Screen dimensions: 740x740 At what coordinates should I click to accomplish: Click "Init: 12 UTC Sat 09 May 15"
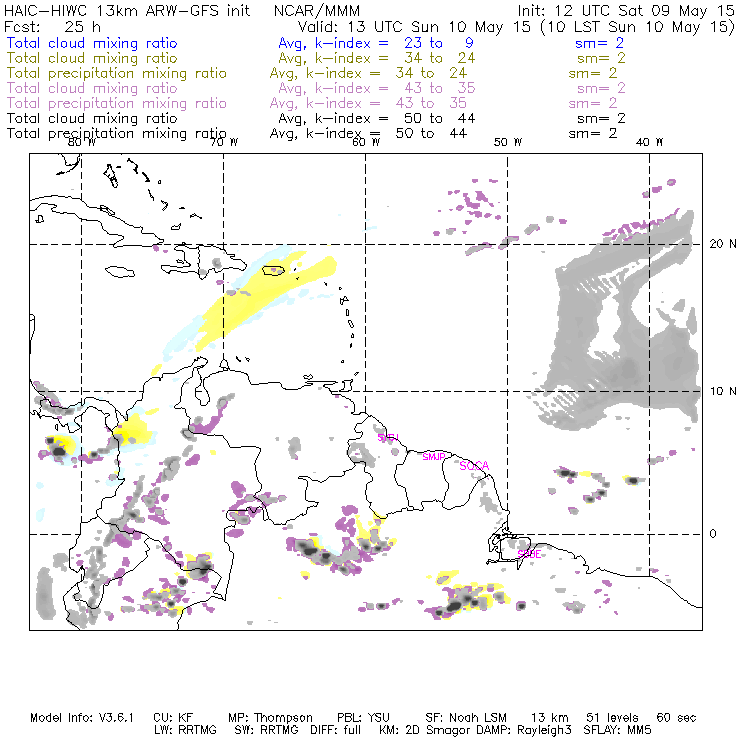[626, 11]
